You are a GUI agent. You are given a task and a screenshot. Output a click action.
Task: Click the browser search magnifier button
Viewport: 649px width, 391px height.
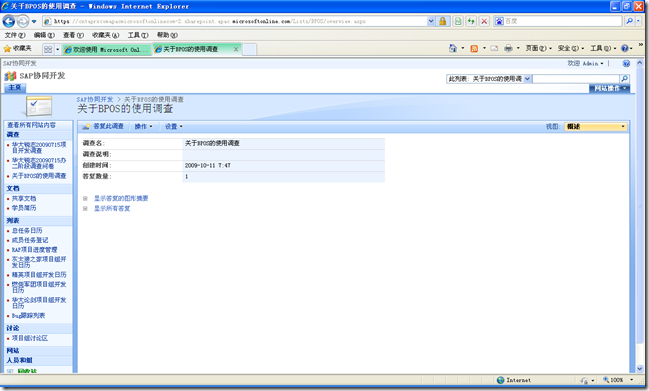(630, 21)
